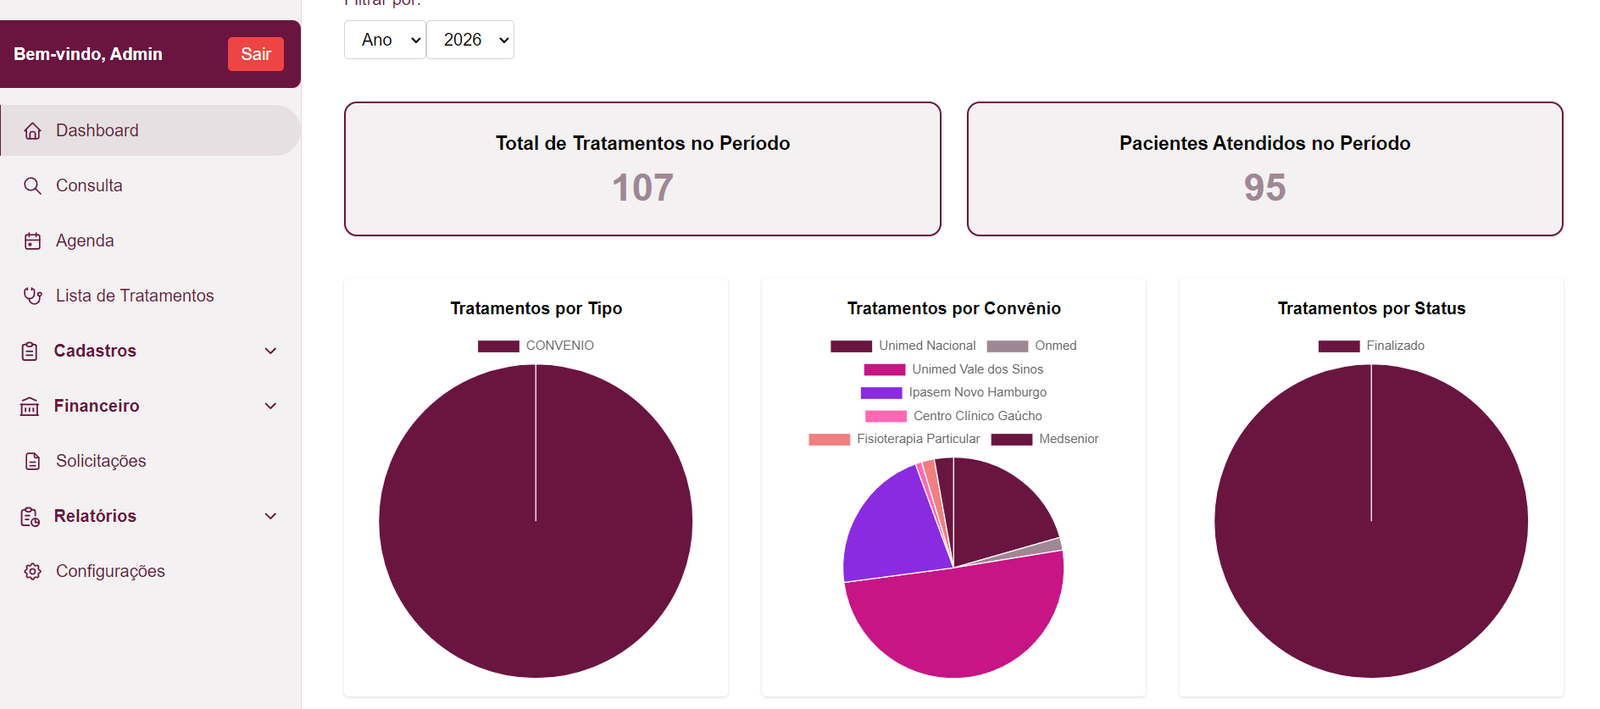Click the Consulta magnifier icon
The width and height of the screenshot is (1600, 709).
[x=33, y=186]
